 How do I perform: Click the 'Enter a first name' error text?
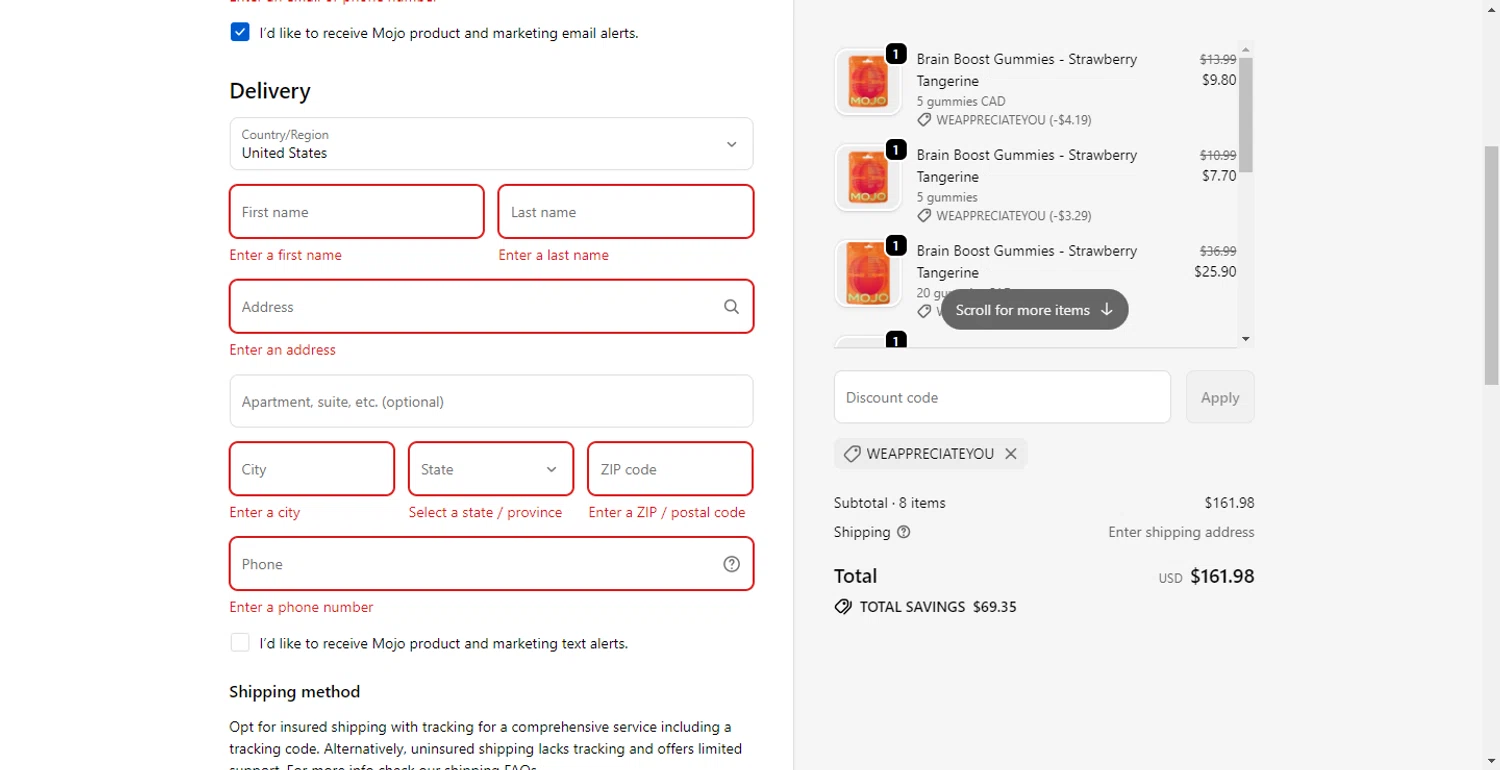point(286,255)
